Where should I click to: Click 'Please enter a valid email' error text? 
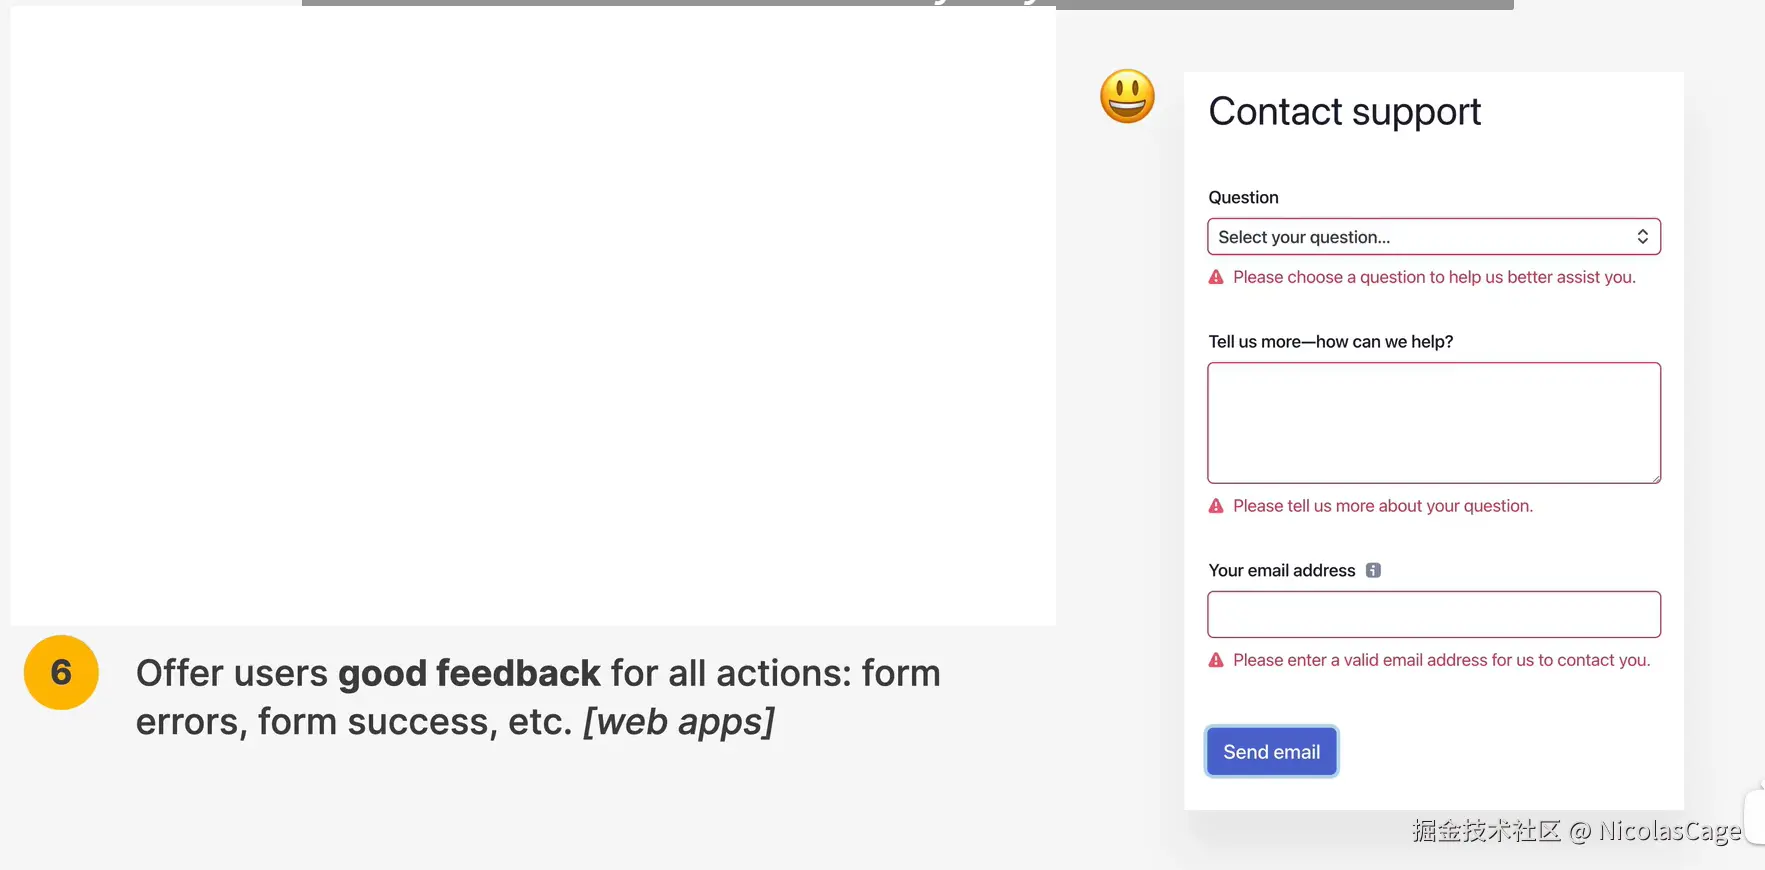click(x=1441, y=660)
